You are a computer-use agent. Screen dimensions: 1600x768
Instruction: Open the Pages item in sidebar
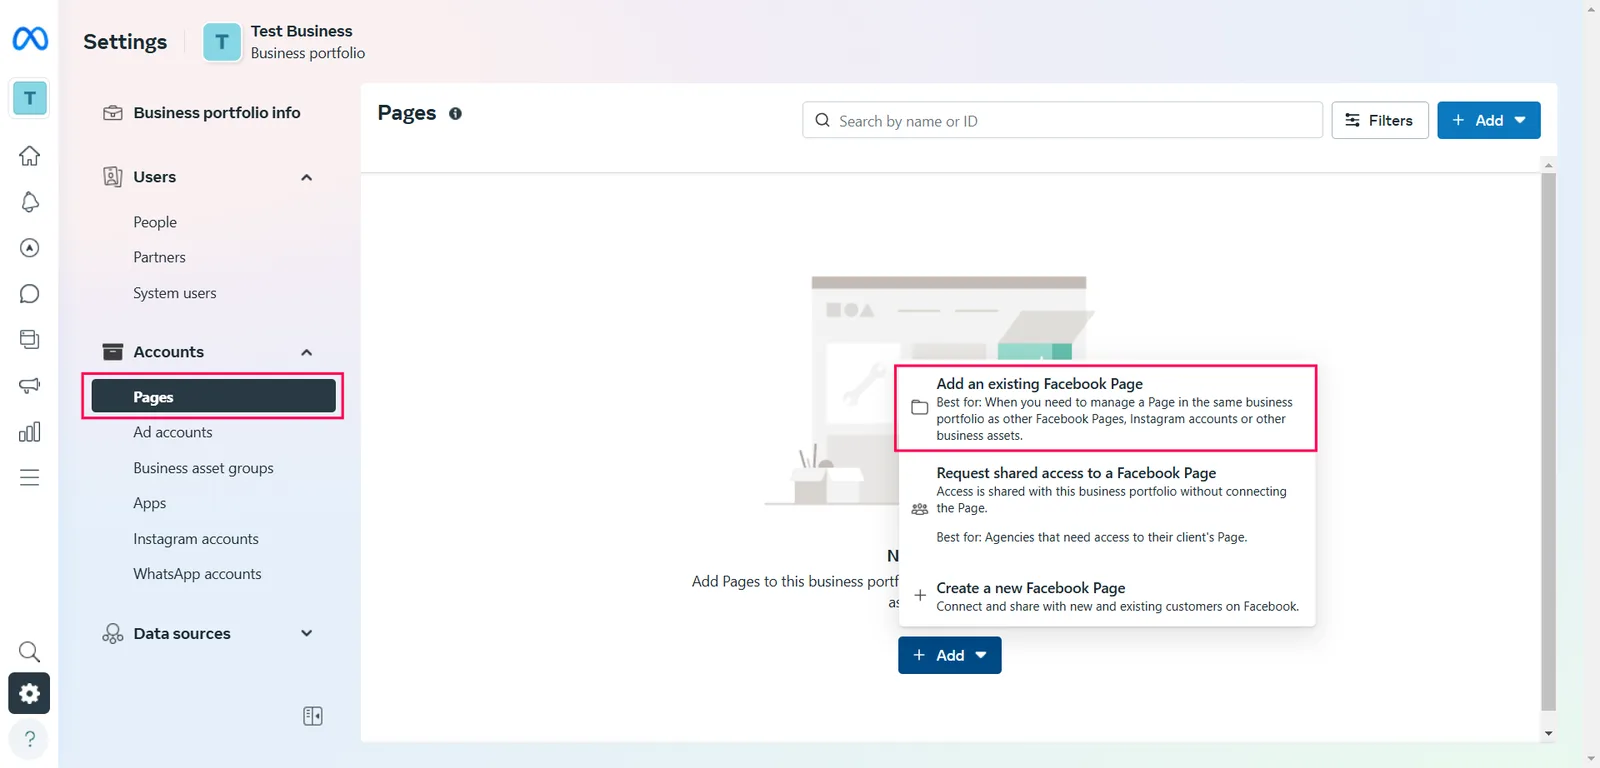point(214,397)
